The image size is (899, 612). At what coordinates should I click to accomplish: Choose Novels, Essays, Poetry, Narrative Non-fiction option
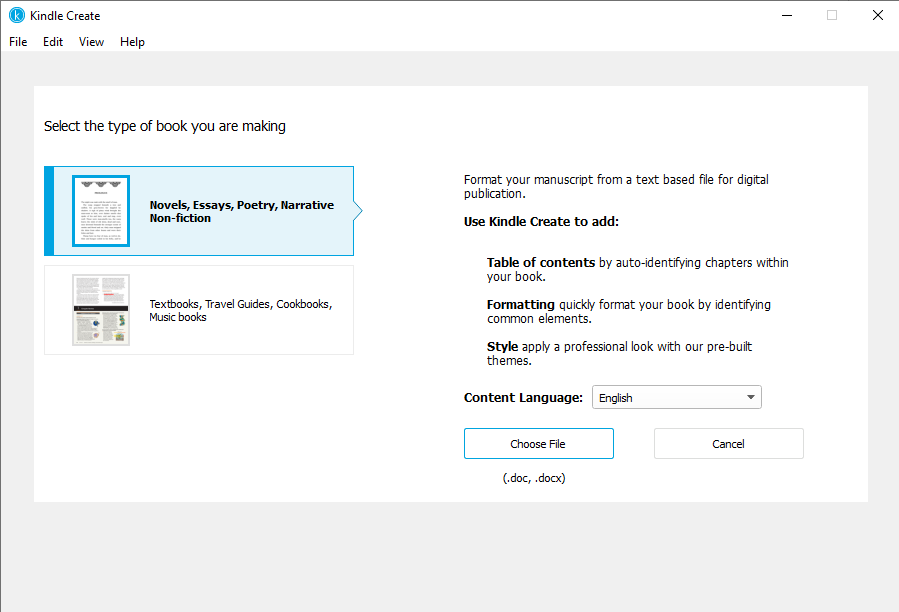coord(199,211)
